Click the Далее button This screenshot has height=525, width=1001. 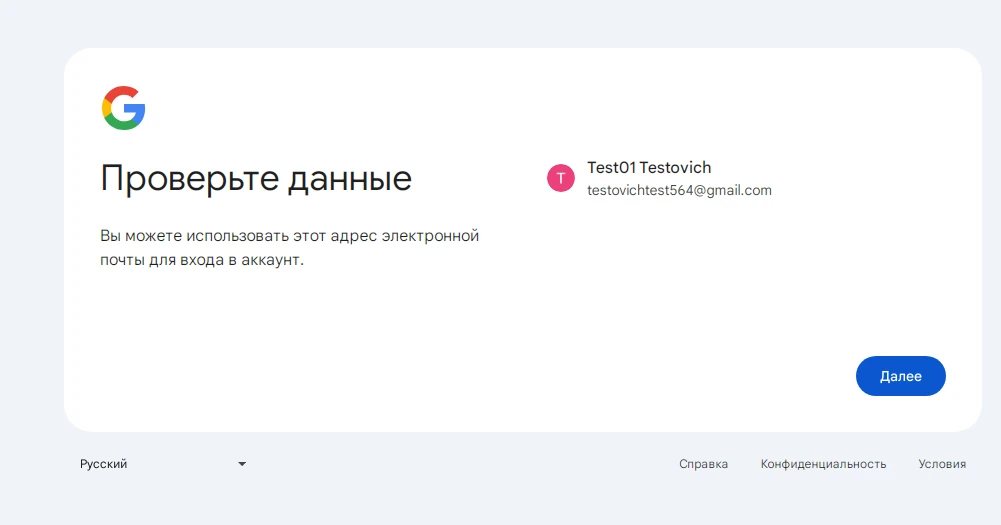900,376
